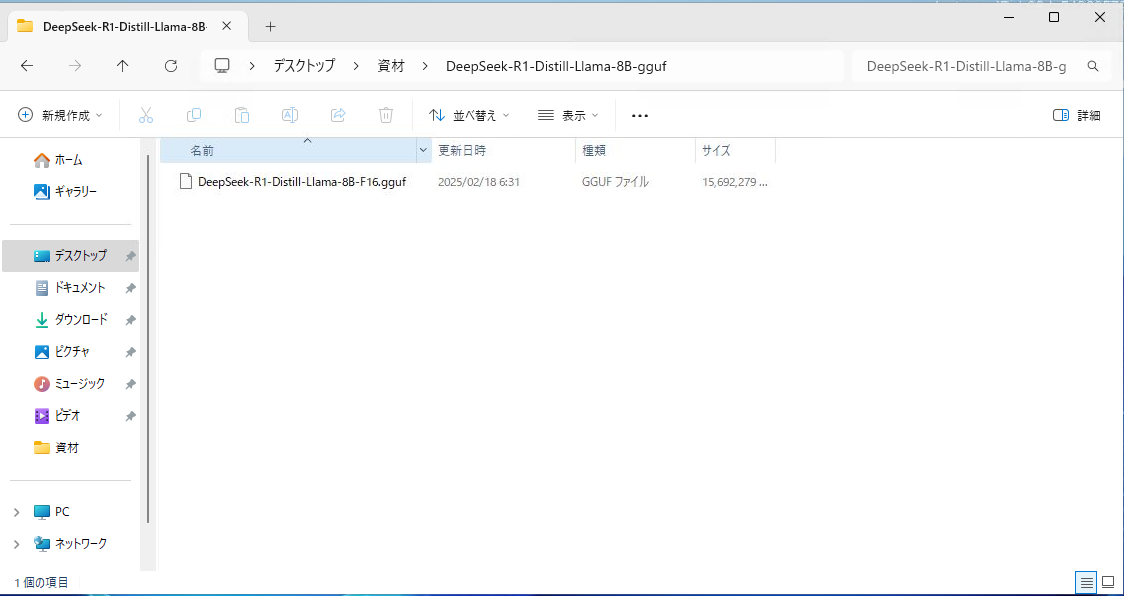Viewport: 1124px width, 596px height.
Task: Click デスクトップ in address bar breadcrumb
Action: click(304, 66)
